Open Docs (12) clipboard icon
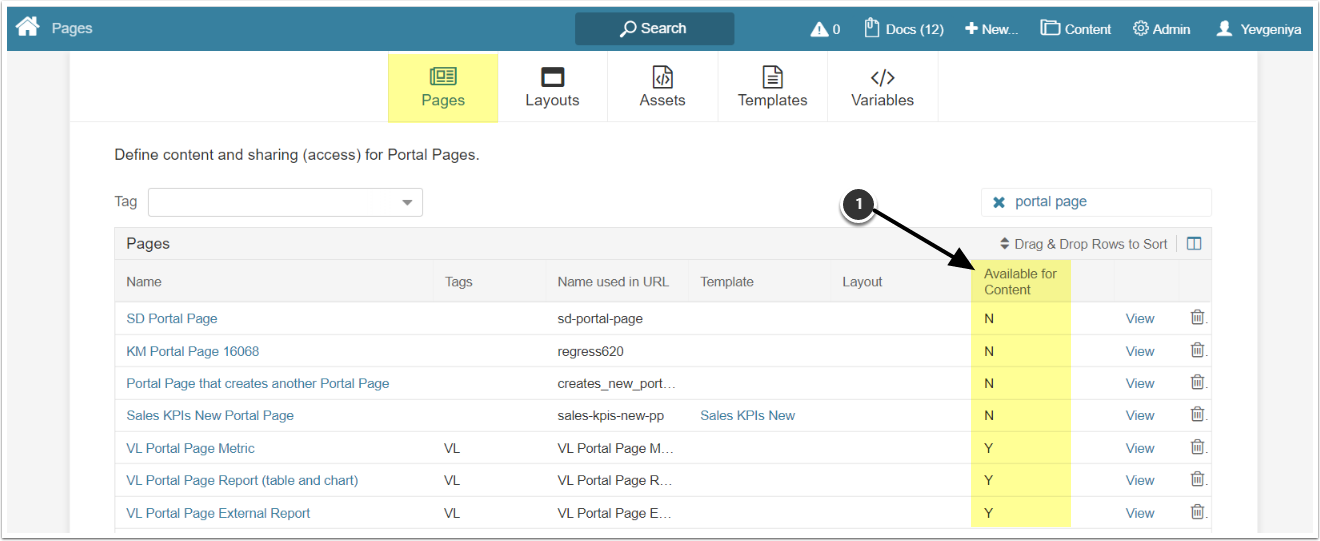This screenshot has height=541, width=1320. point(871,28)
